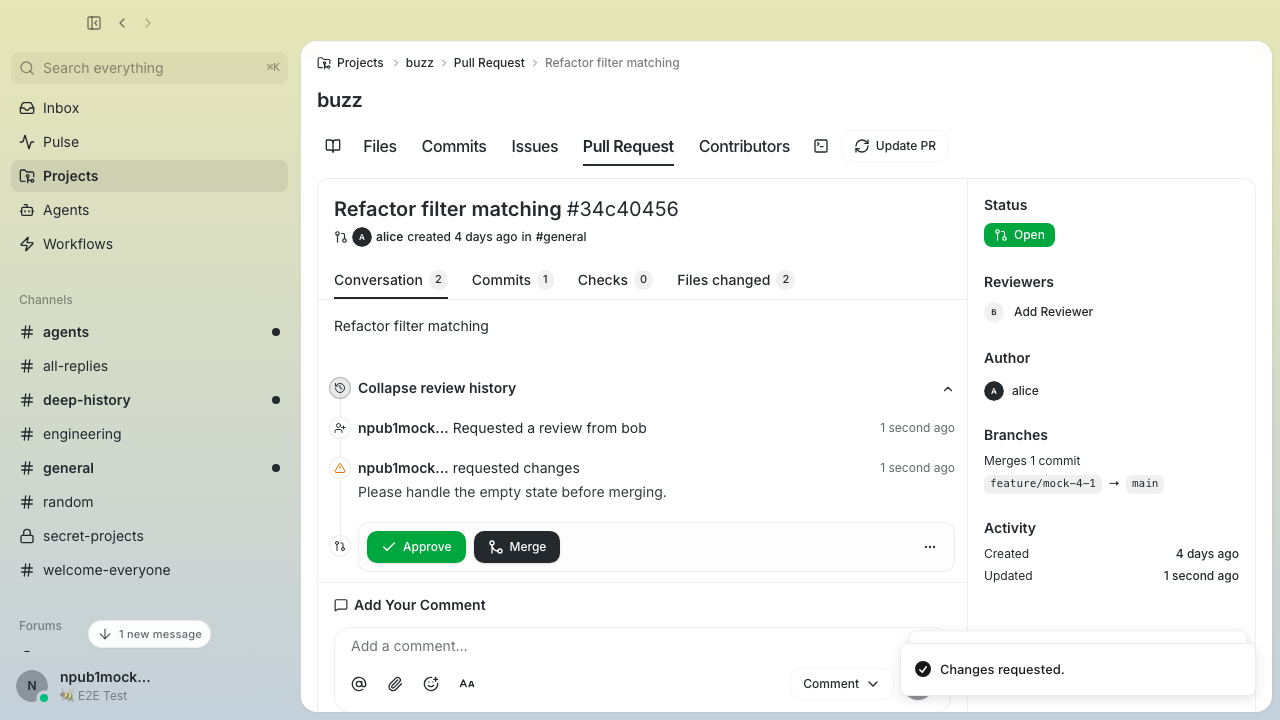
Task: Toggle text formatting Aa icon
Action: click(x=467, y=684)
